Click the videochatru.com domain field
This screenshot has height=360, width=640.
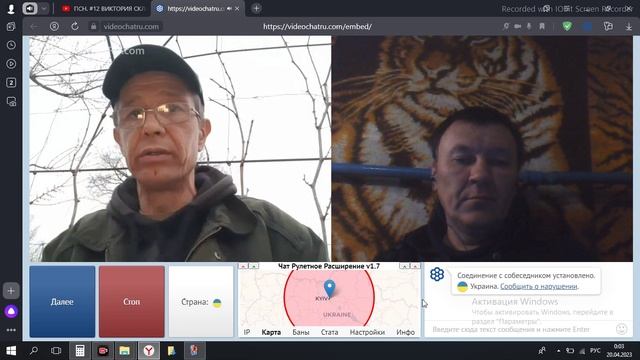click(131, 27)
